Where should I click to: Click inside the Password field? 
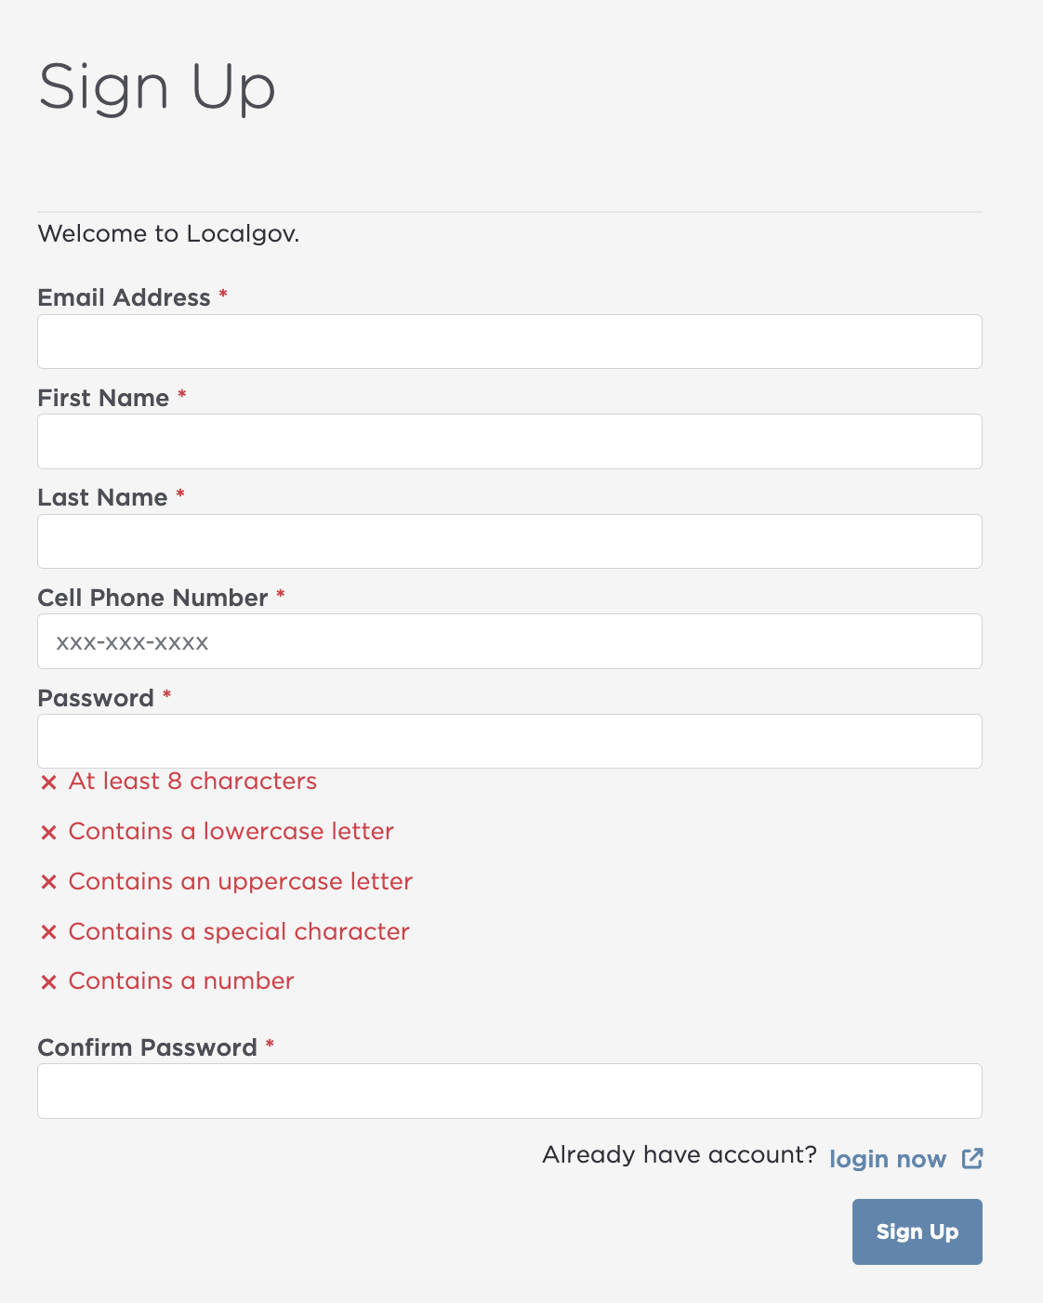pyautogui.click(x=509, y=741)
